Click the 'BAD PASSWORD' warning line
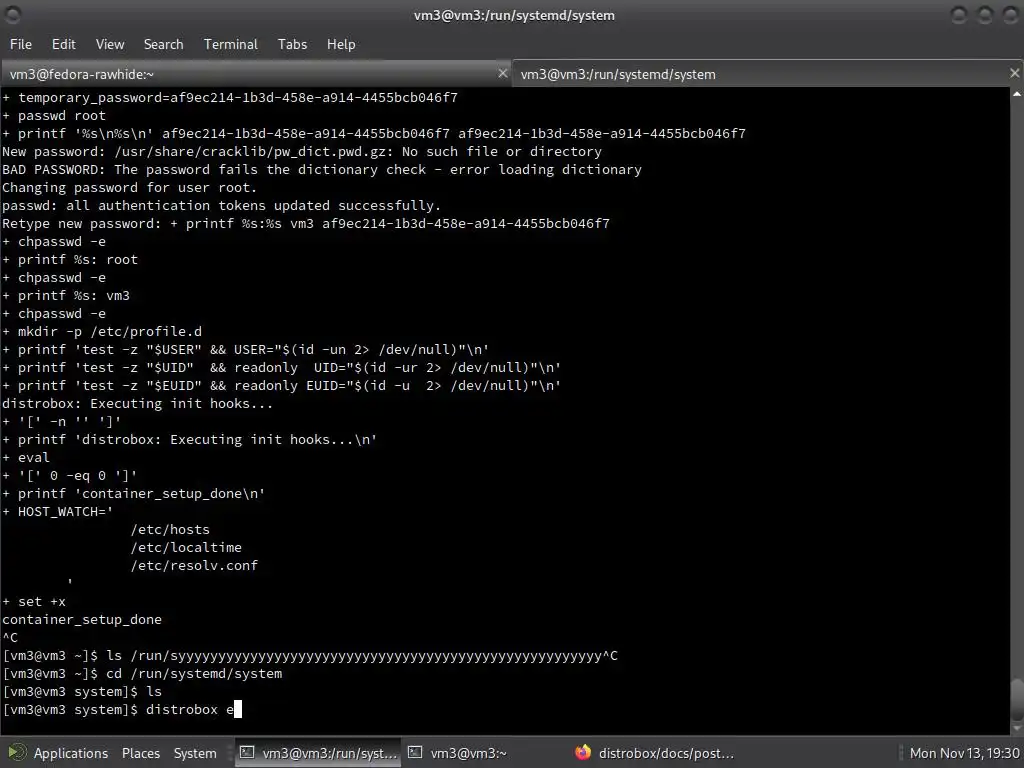1024x768 pixels. pyautogui.click(x=322, y=169)
